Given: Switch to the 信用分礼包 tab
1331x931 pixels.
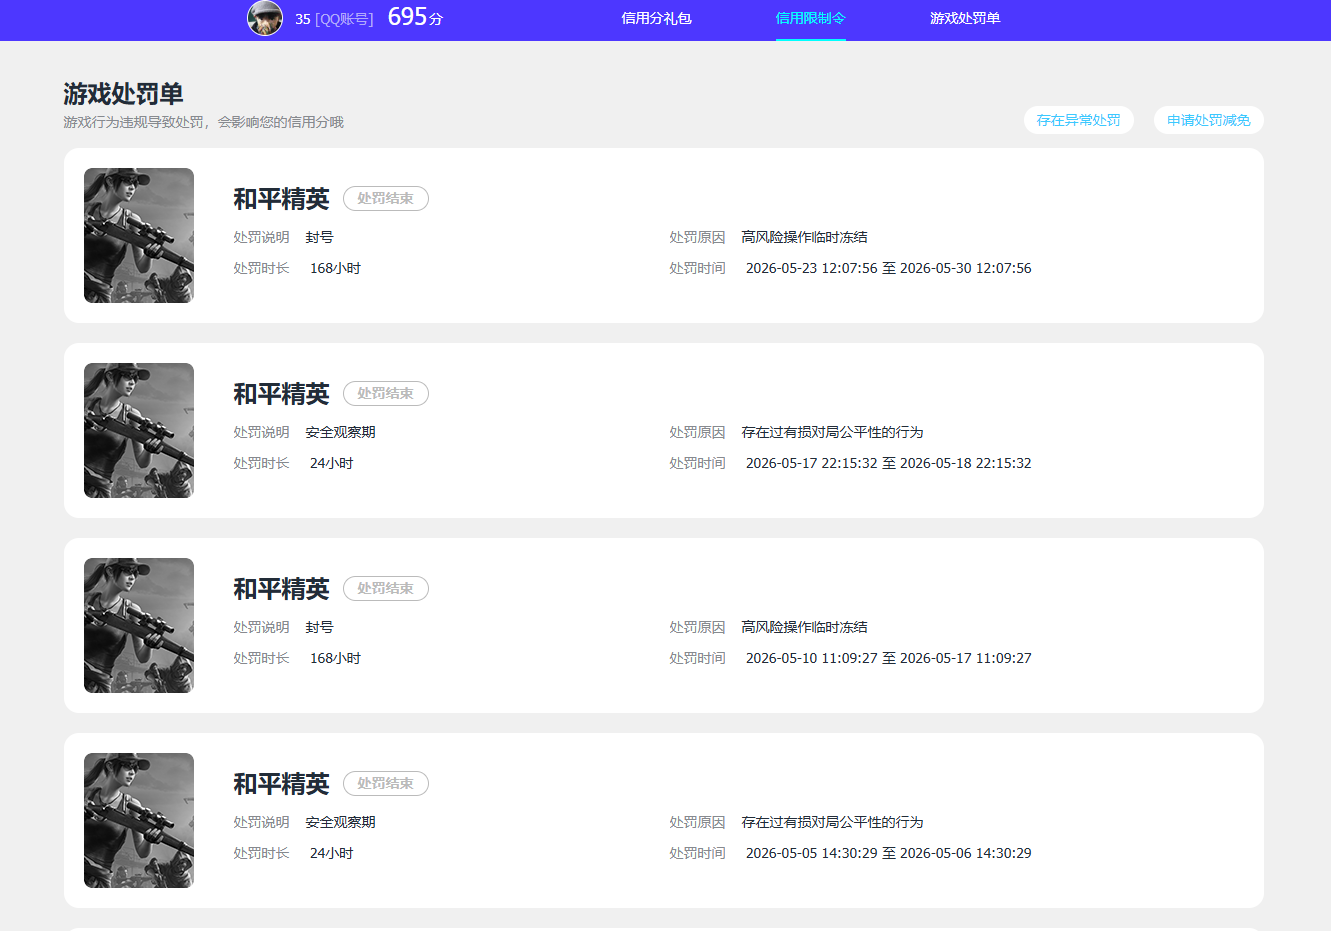Looking at the screenshot, I should [656, 18].
